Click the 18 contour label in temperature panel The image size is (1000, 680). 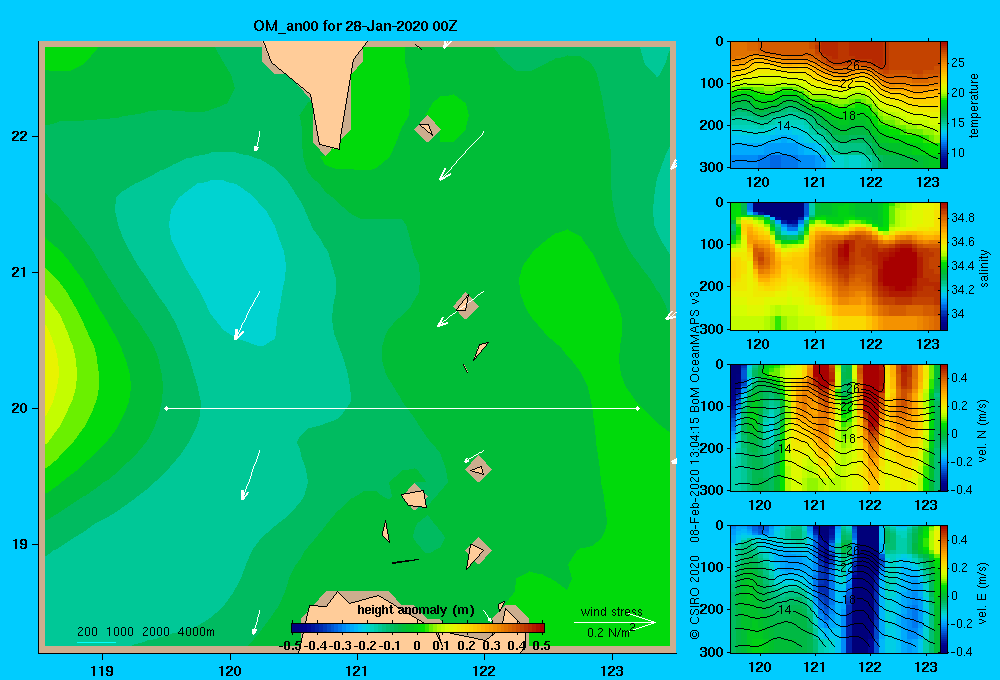pyautogui.click(x=848, y=115)
